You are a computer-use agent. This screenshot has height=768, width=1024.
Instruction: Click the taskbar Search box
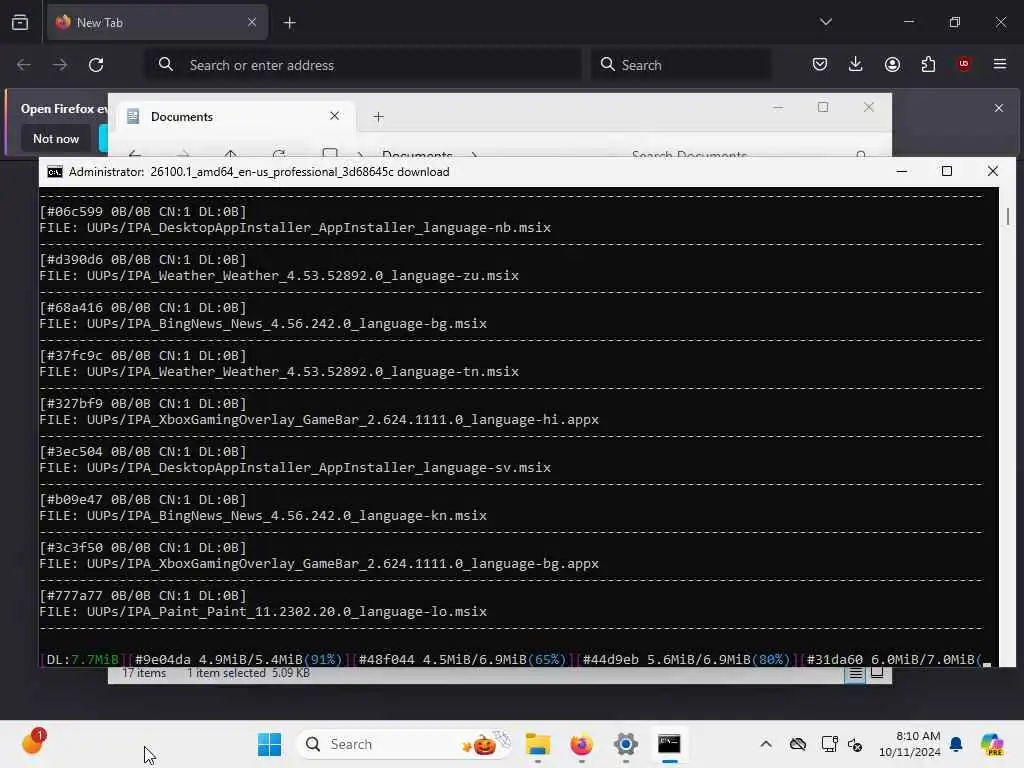(404, 744)
